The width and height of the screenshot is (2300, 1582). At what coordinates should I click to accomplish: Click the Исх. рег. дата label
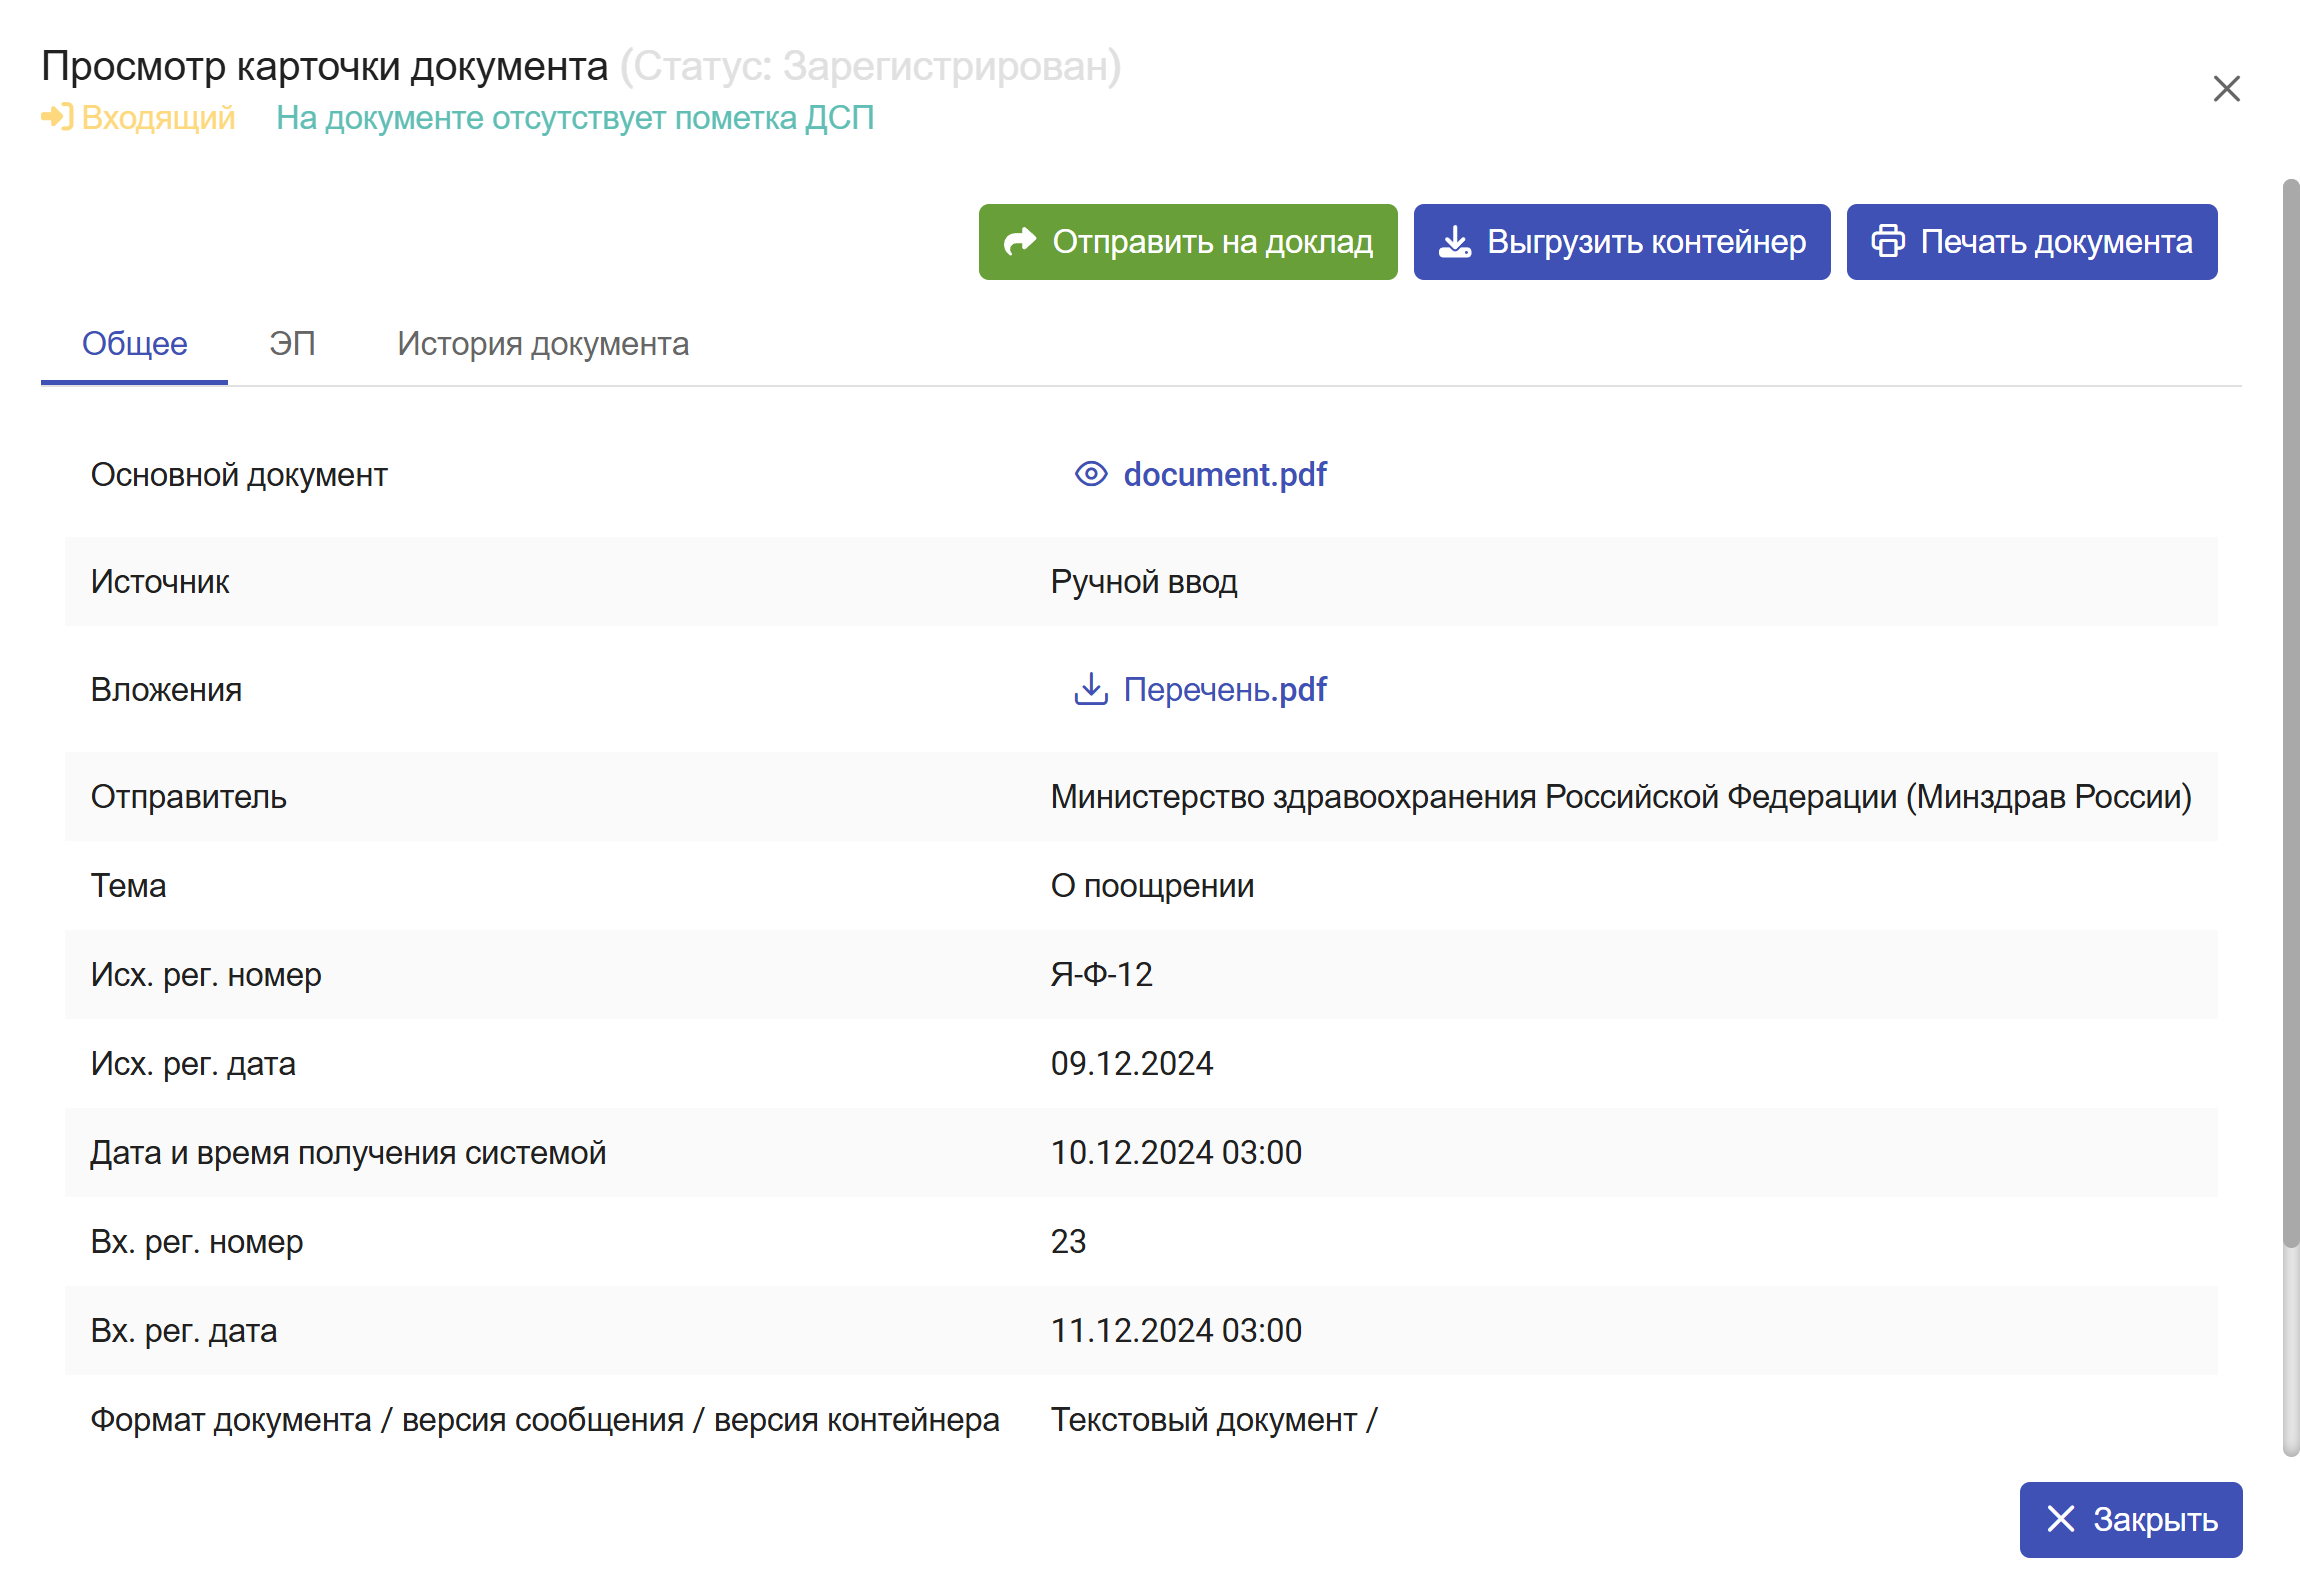pos(193,1064)
